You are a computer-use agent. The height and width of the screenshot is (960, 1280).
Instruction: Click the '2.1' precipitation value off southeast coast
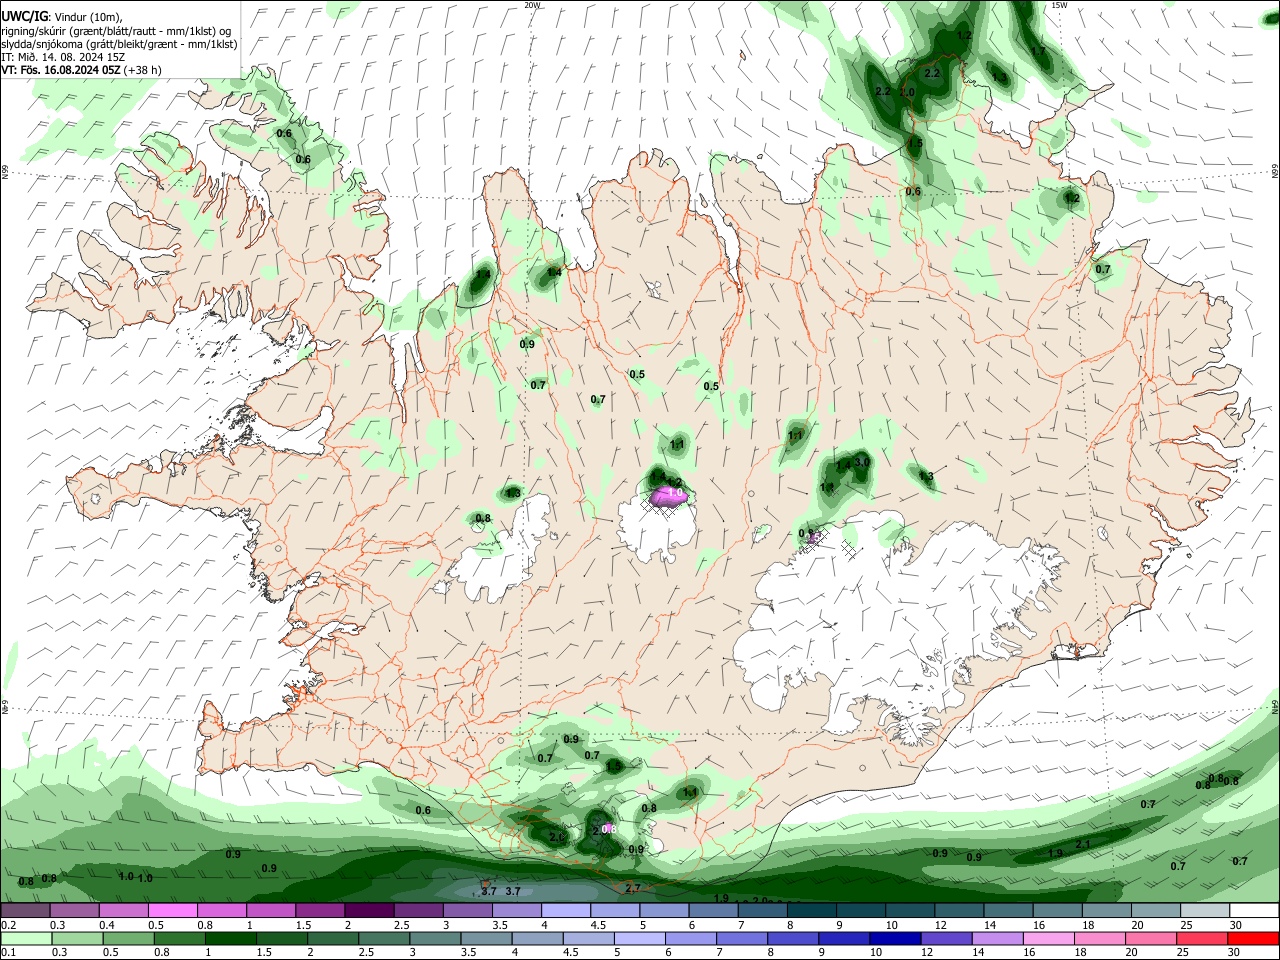tap(1082, 845)
